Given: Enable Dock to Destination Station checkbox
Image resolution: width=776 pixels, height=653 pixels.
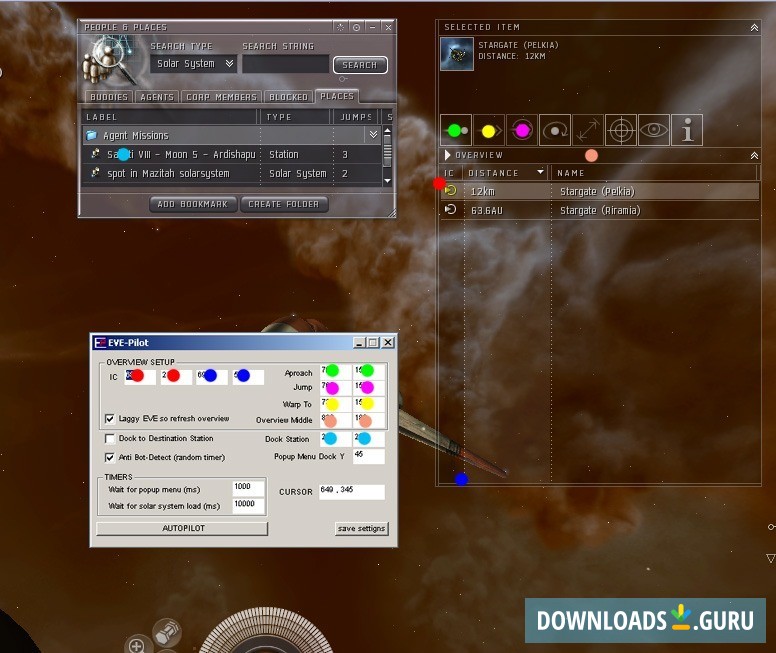Looking at the screenshot, I should [x=110, y=438].
